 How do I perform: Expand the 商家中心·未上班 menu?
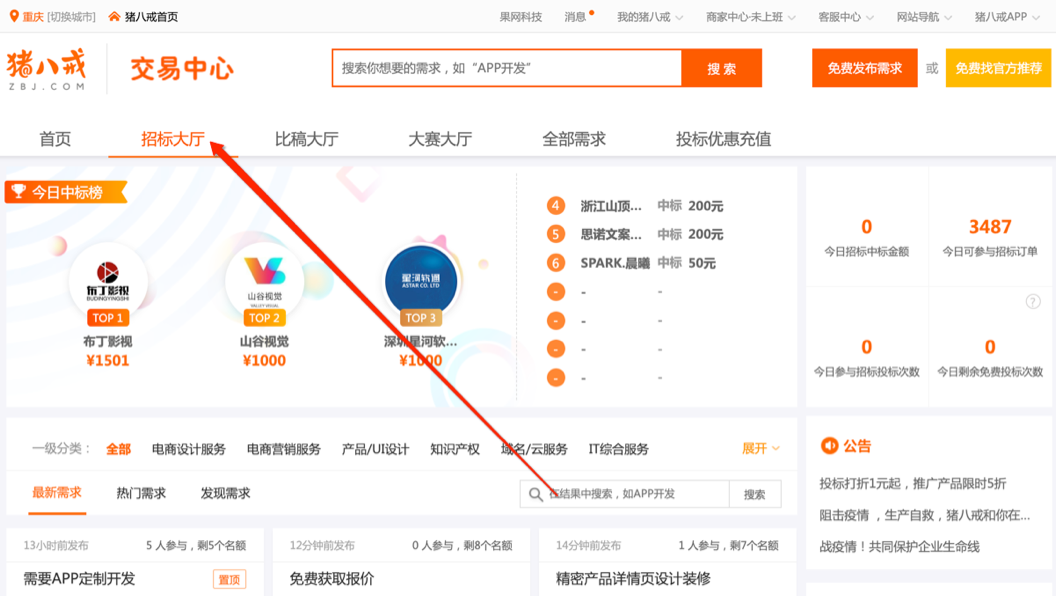[750, 17]
